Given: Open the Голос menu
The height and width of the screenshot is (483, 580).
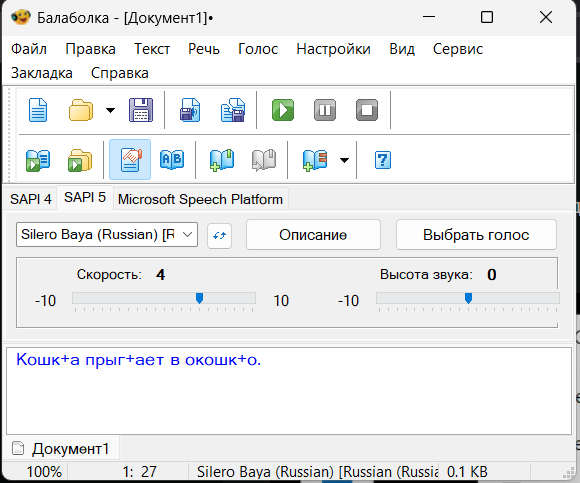Looking at the screenshot, I should (x=258, y=49).
